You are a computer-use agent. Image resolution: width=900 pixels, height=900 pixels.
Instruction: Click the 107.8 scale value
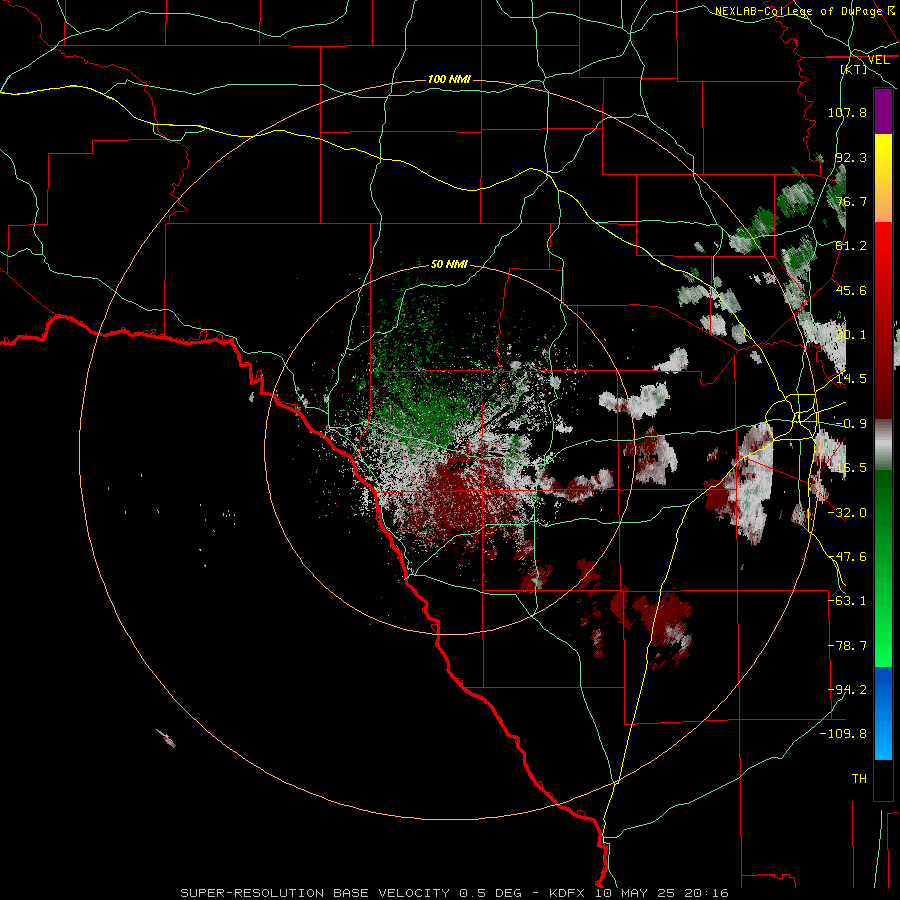tap(847, 112)
